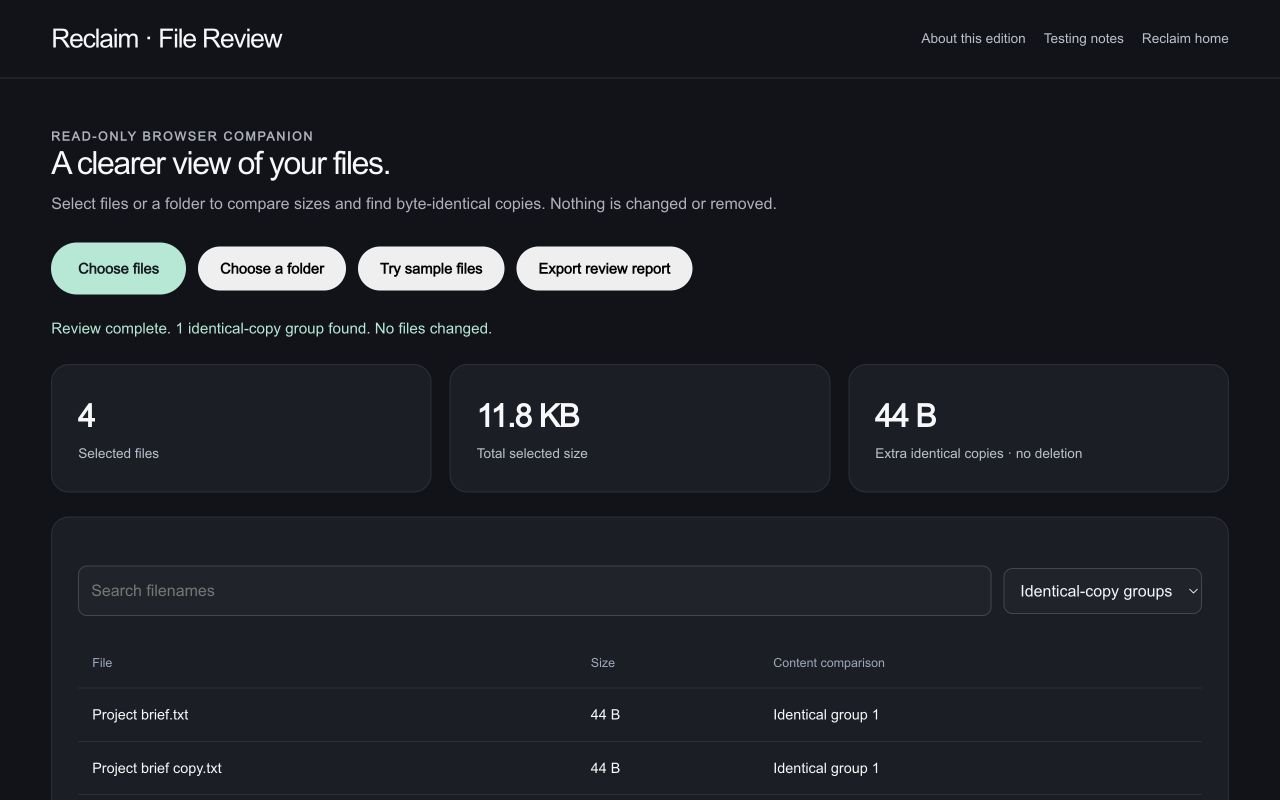Click Identical group 1 for Project brief.txt
The height and width of the screenshot is (800, 1280).
[826, 715]
